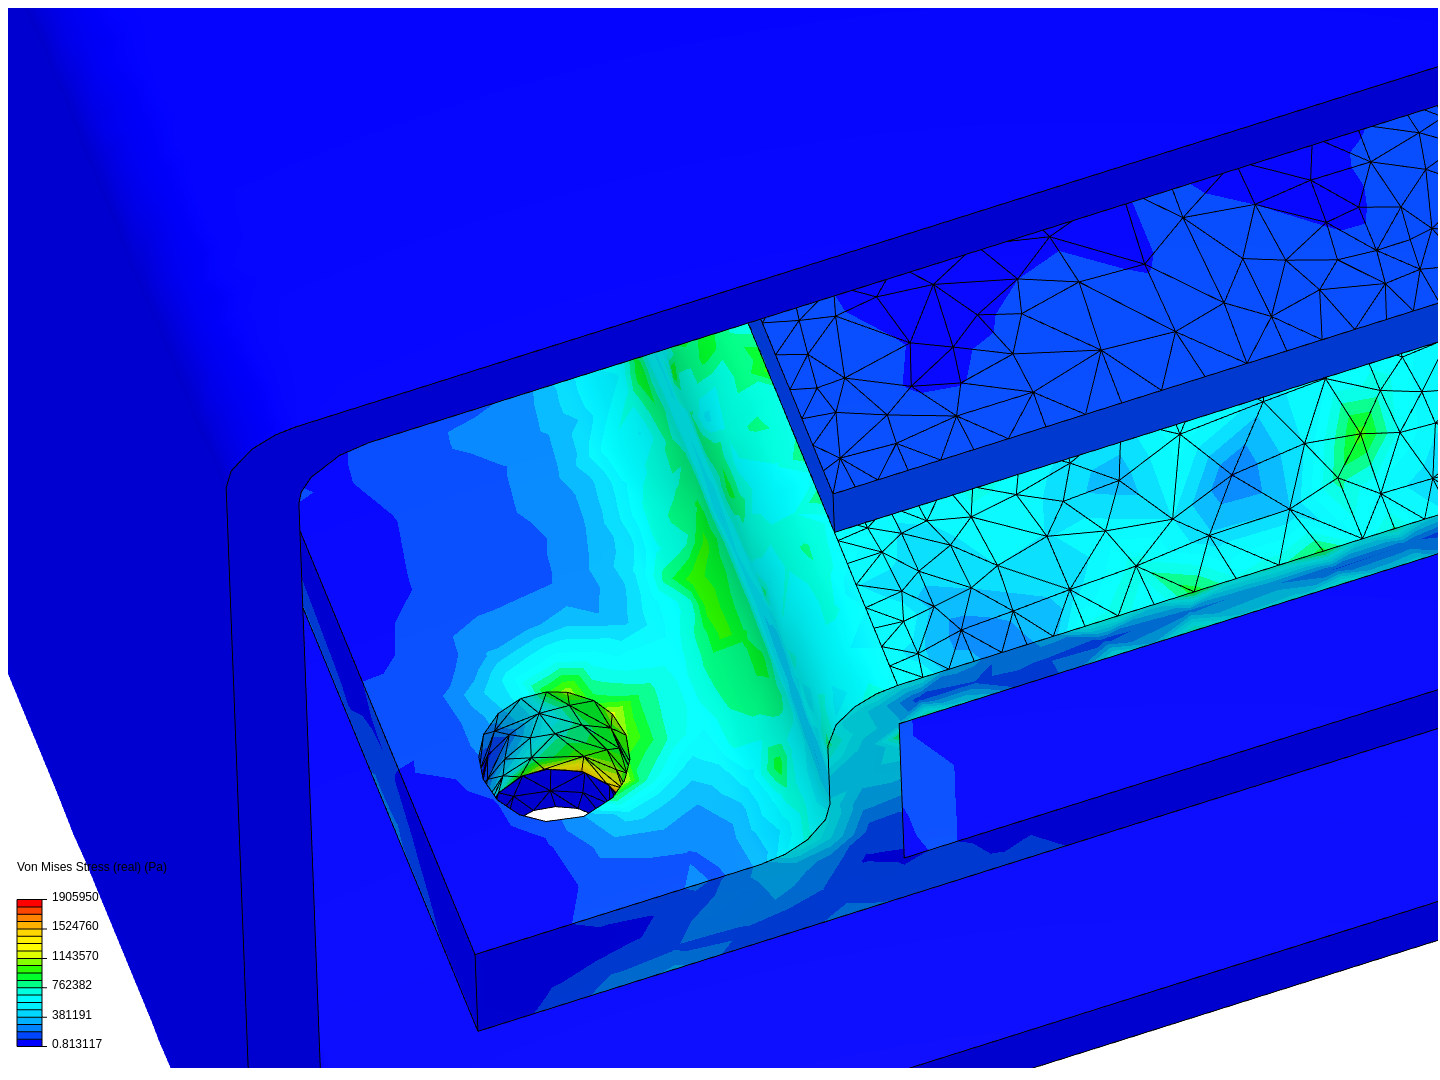Click the legend value 1143570
1440x1080 pixels.
tap(75, 956)
